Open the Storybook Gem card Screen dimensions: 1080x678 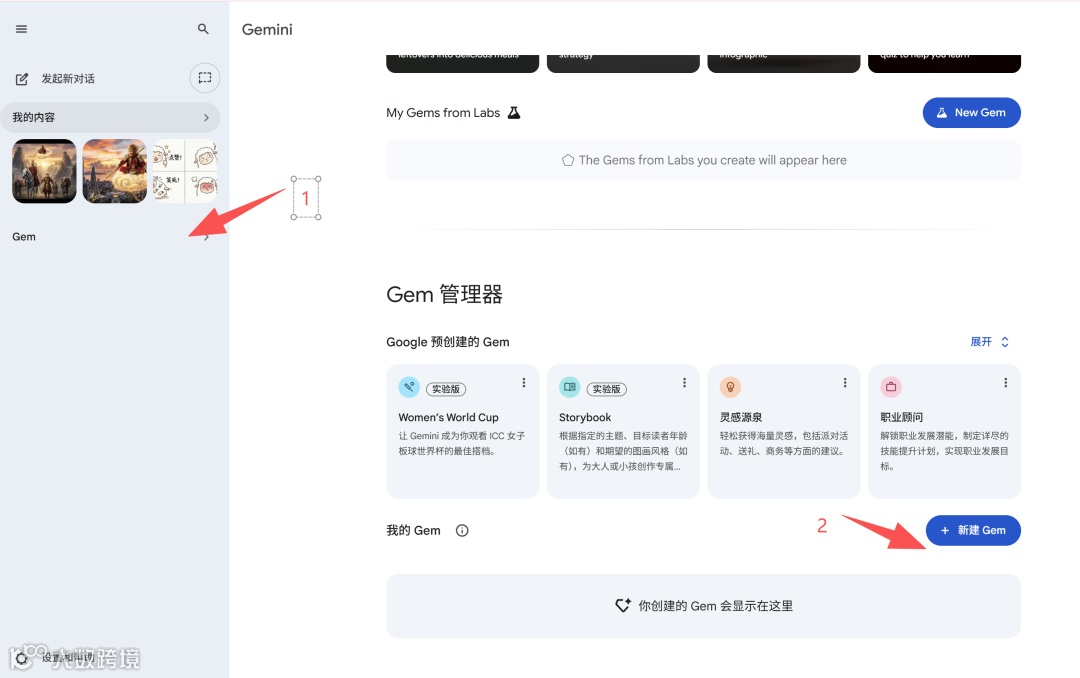pos(623,431)
